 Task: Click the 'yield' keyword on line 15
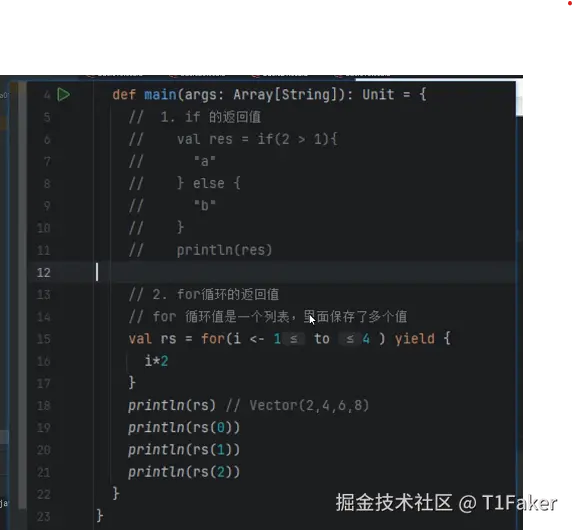[415, 338]
